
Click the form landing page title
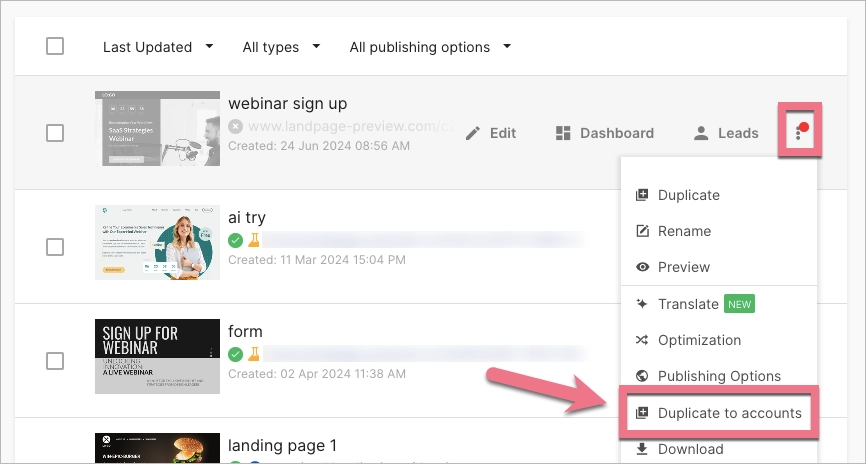[245, 331]
